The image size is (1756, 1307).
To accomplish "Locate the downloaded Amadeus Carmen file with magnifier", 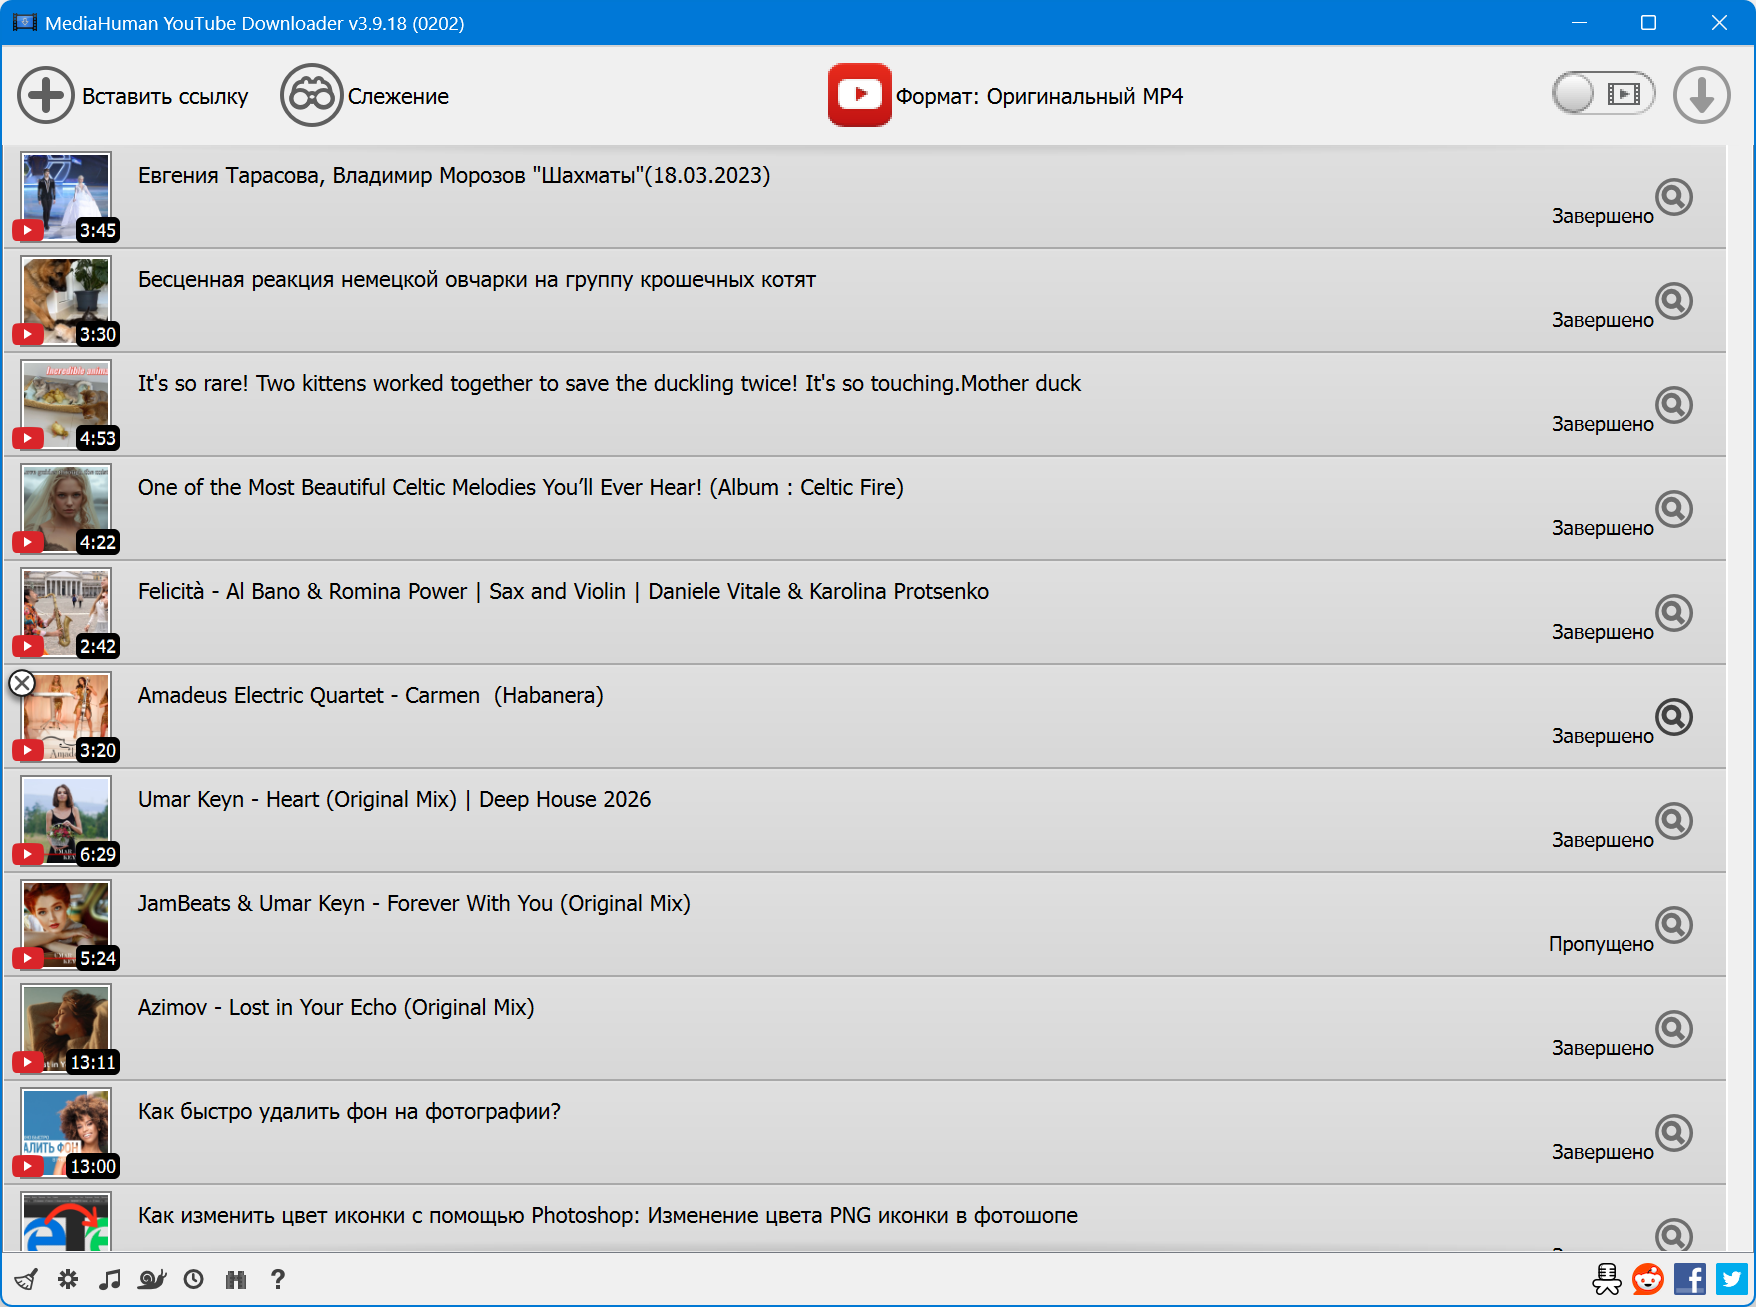I will coord(1673,716).
